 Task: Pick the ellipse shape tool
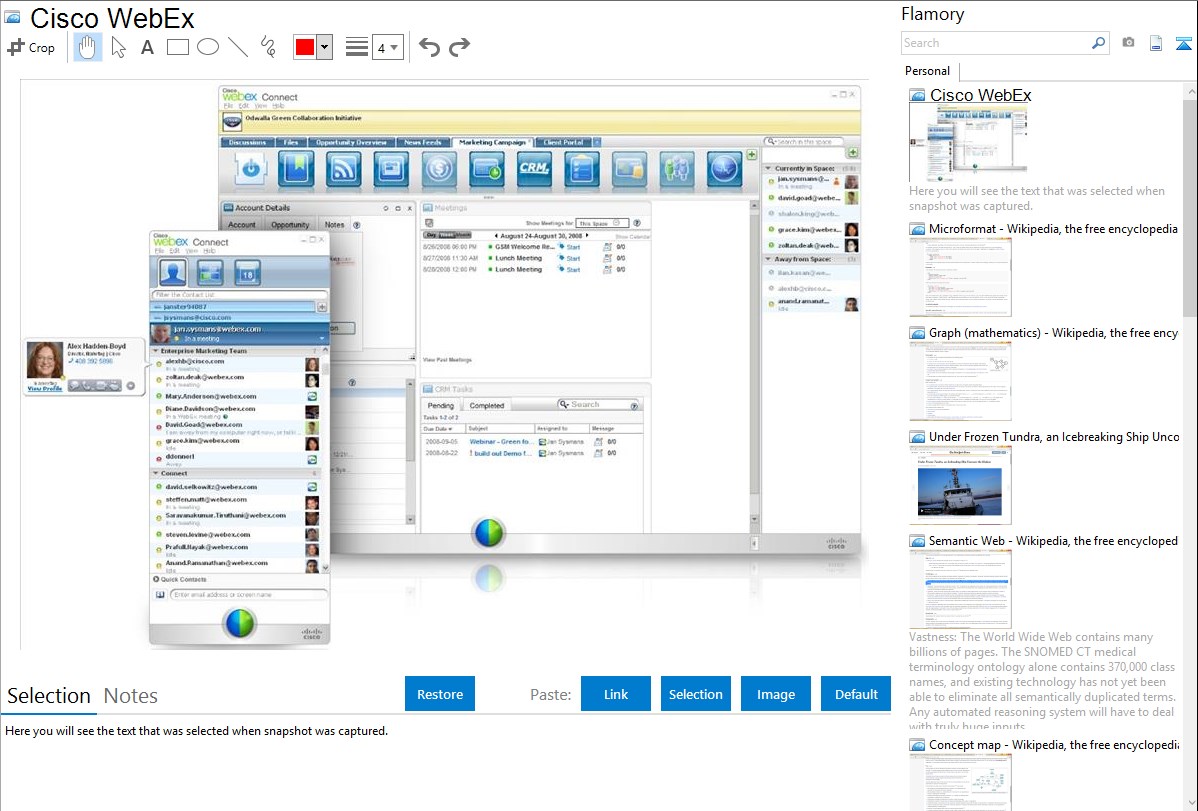(x=208, y=47)
